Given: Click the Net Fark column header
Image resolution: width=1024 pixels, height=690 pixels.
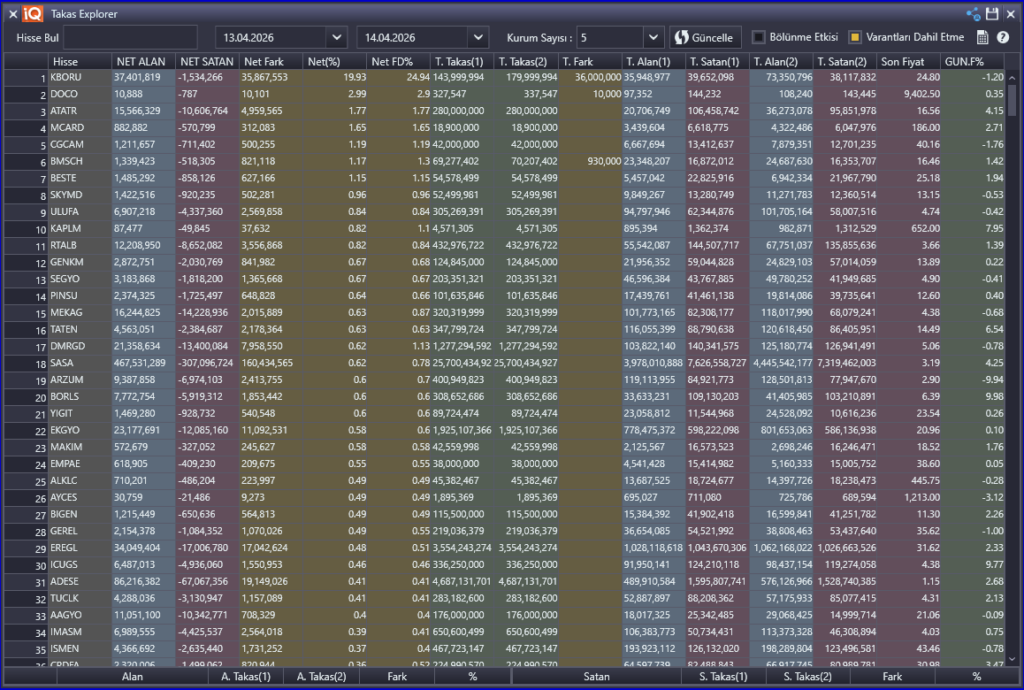Looking at the screenshot, I should click(x=270, y=62).
